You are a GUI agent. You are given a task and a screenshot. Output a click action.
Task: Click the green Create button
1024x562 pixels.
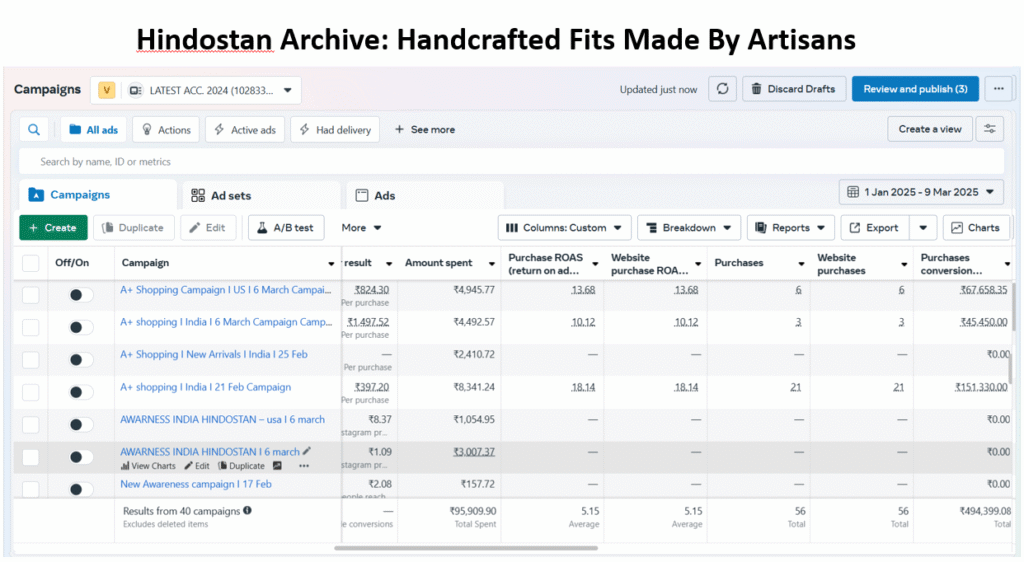[54, 228]
